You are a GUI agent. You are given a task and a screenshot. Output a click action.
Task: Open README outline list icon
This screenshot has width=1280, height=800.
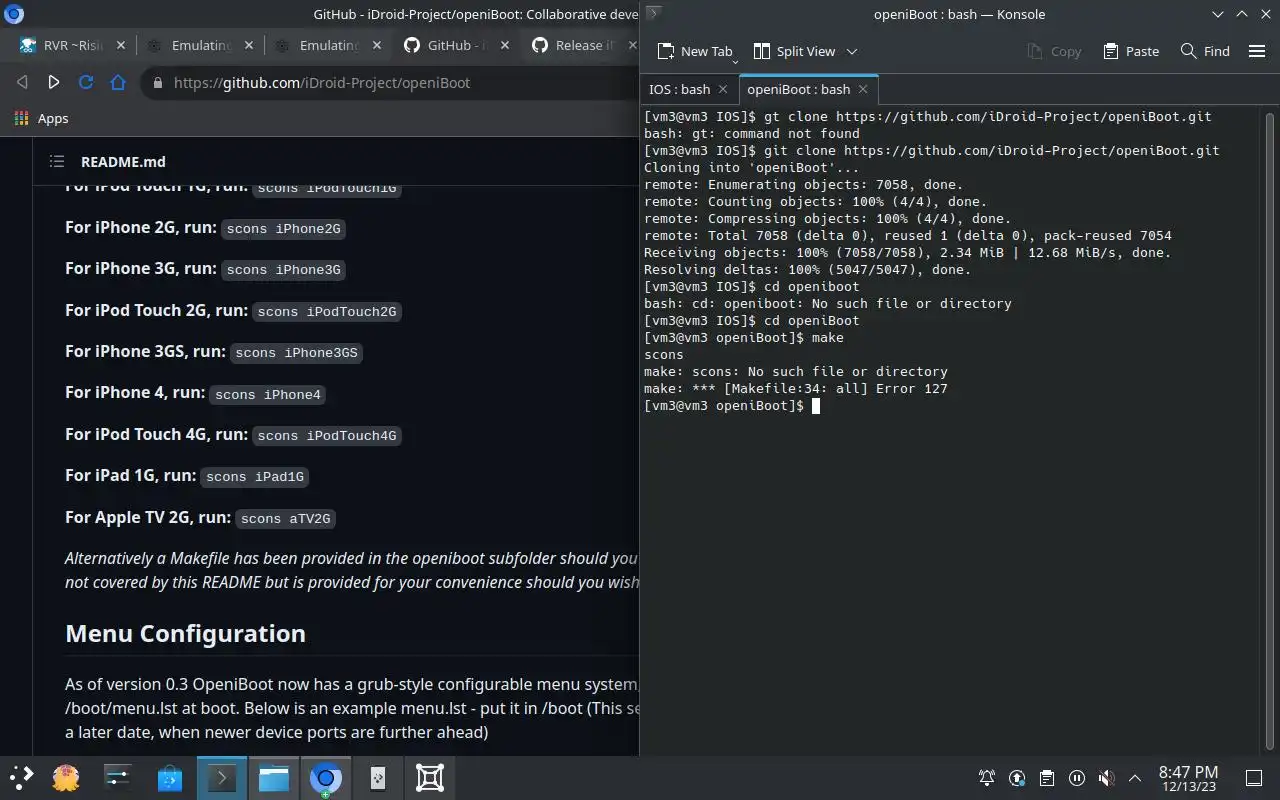tap(57, 161)
